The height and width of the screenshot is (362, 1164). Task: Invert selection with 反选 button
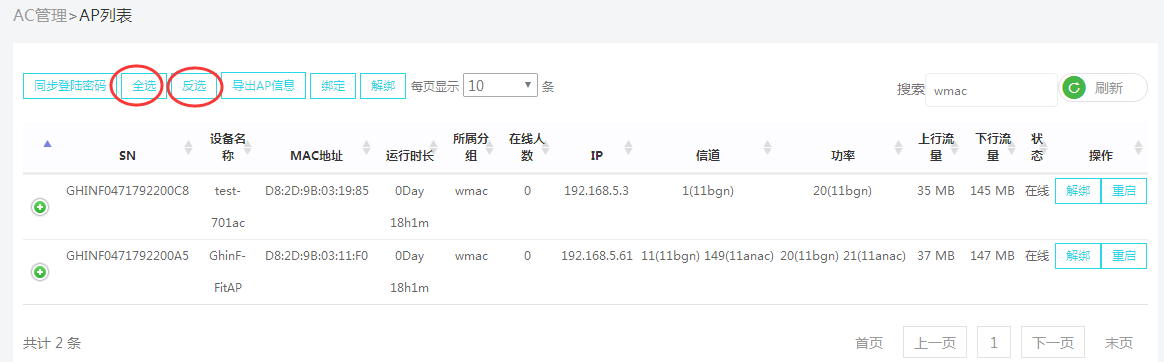tap(194, 85)
